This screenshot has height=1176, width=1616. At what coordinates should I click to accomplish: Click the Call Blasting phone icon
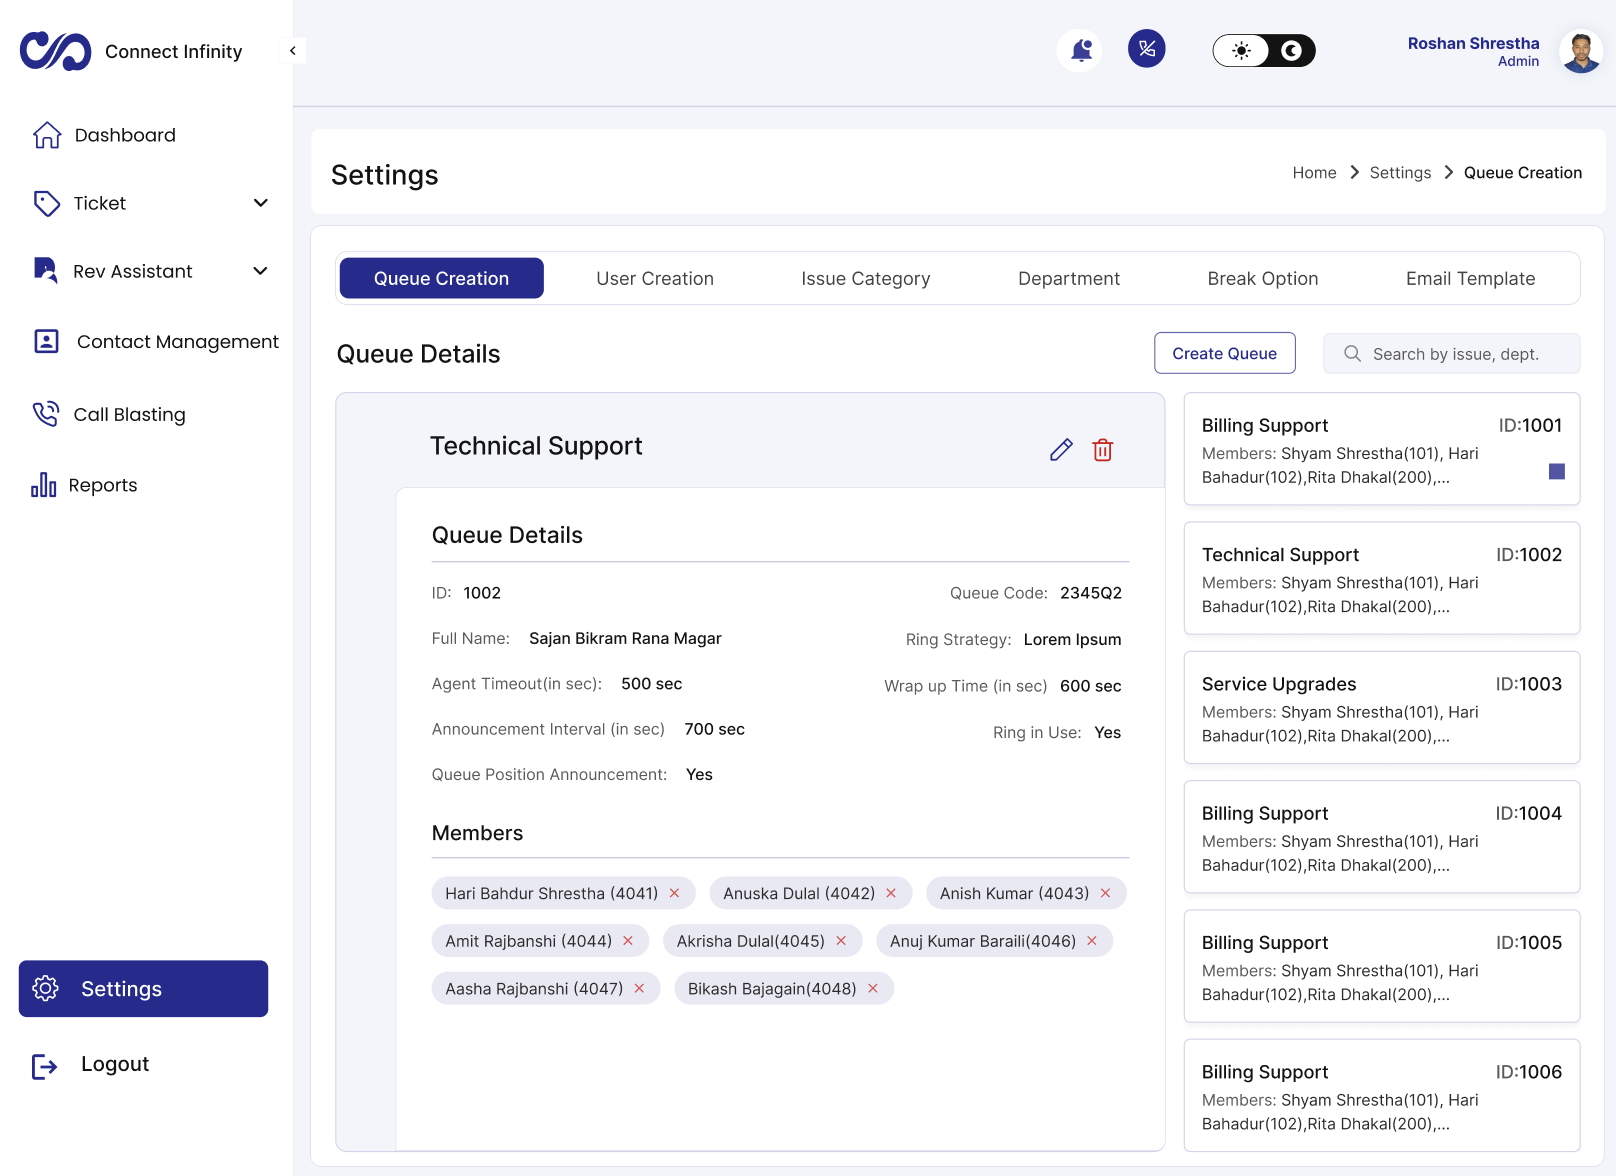coord(46,414)
